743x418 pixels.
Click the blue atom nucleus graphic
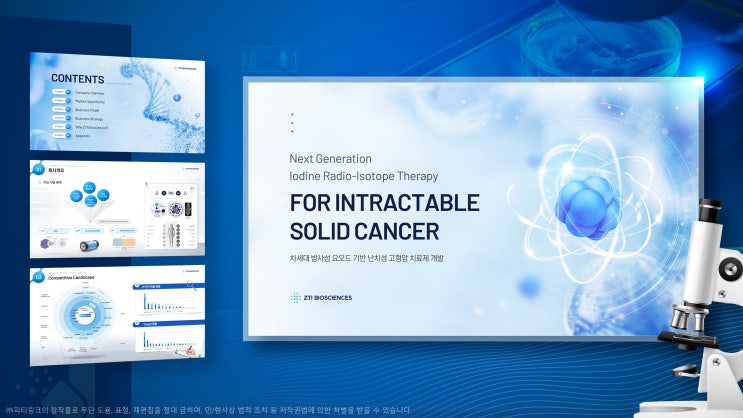(x=587, y=207)
